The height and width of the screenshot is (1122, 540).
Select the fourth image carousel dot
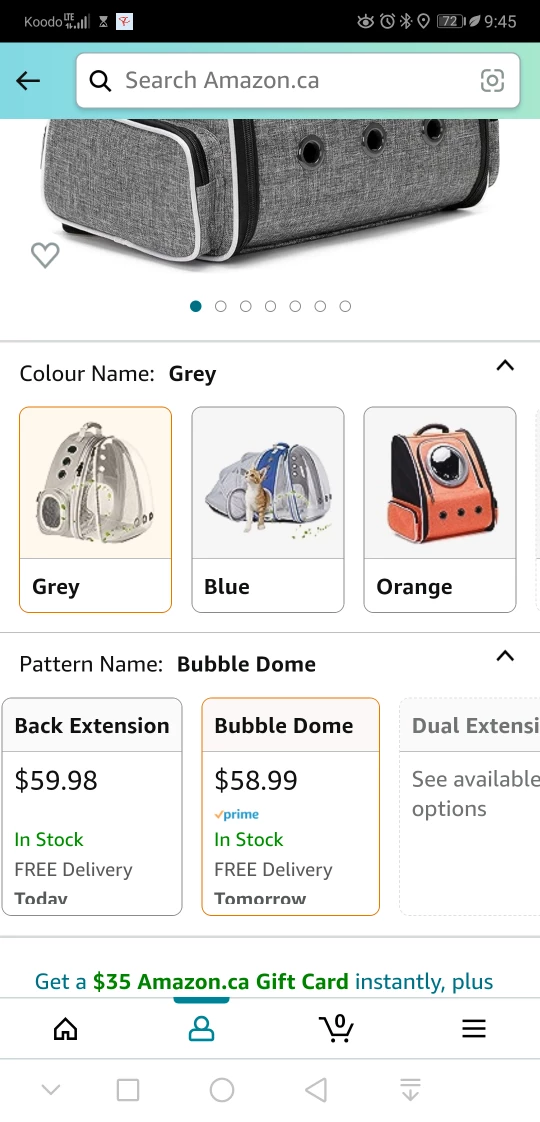click(x=270, y=306)
